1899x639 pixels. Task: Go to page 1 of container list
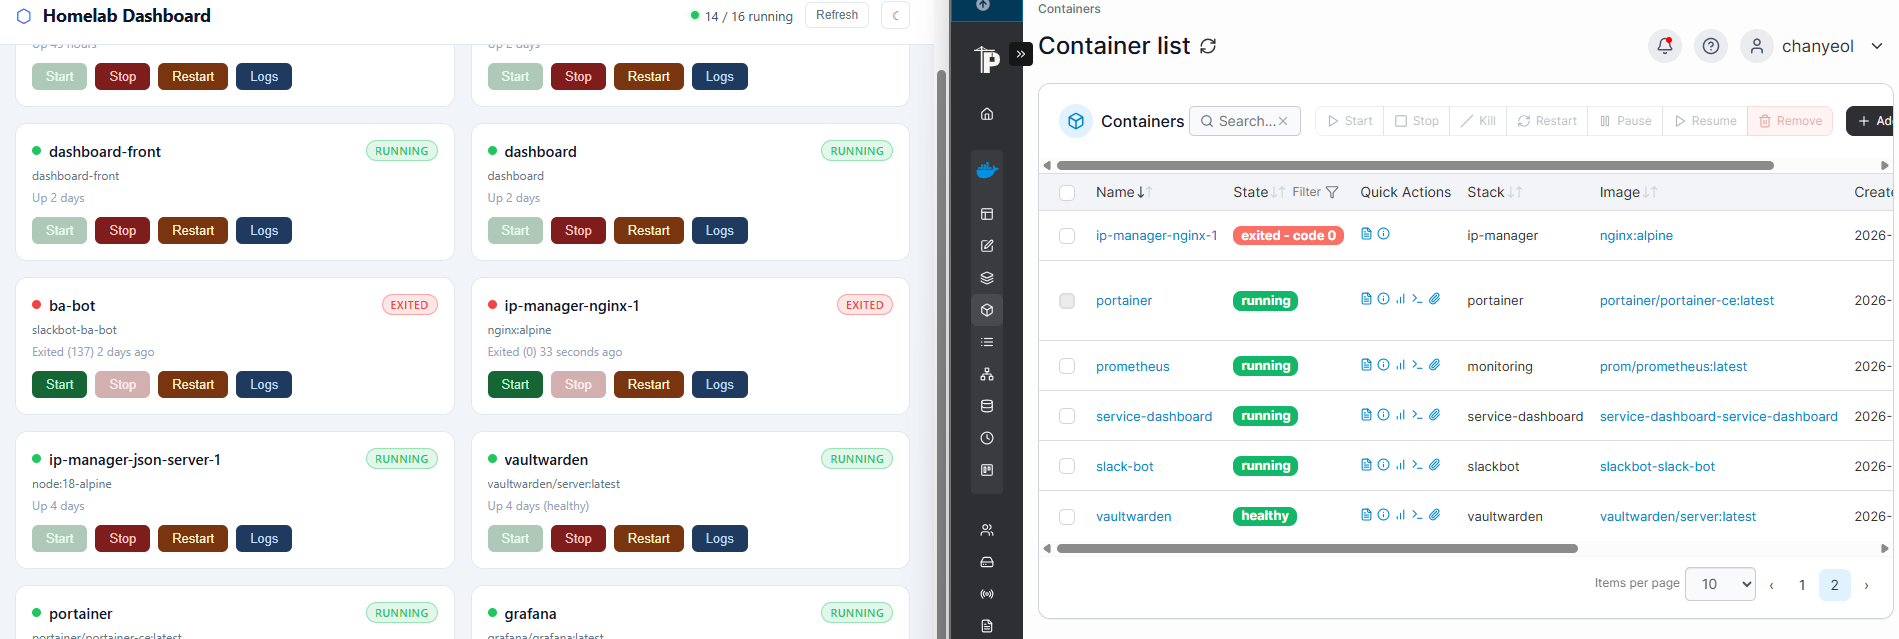(x=1801, y=585)
